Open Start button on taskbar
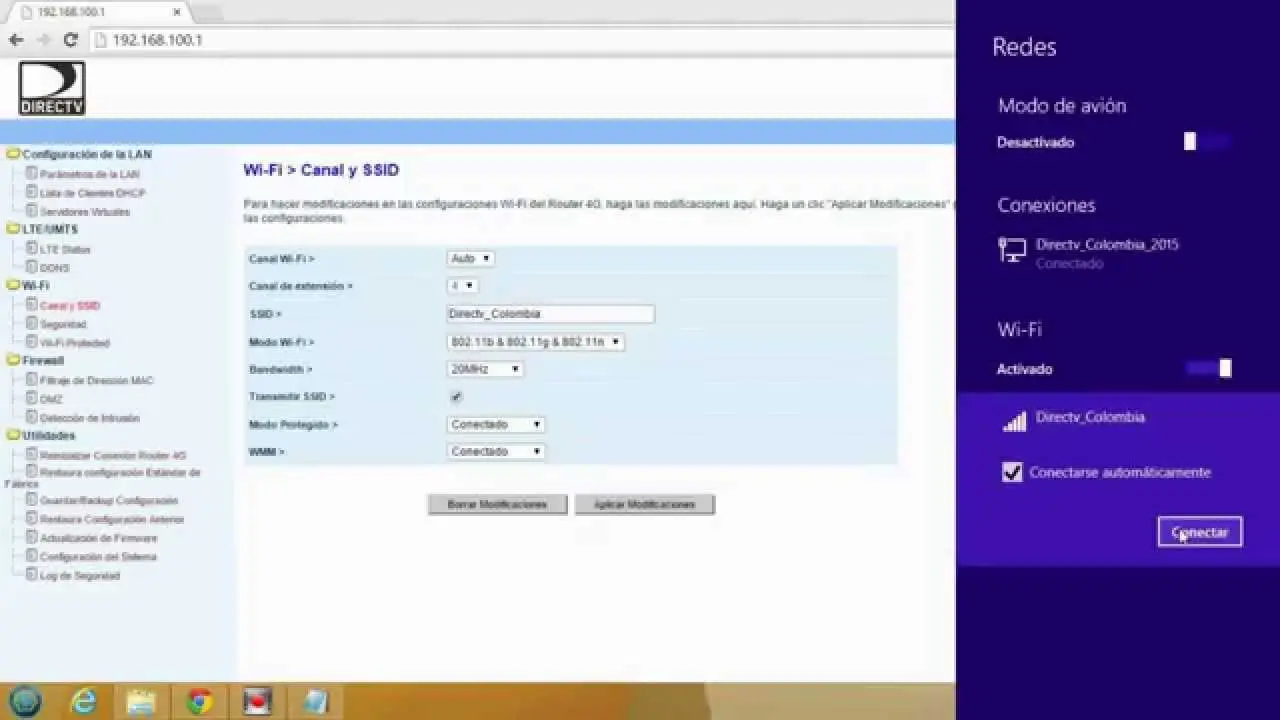Screen dimensions: 1280x720 (26, 701)
